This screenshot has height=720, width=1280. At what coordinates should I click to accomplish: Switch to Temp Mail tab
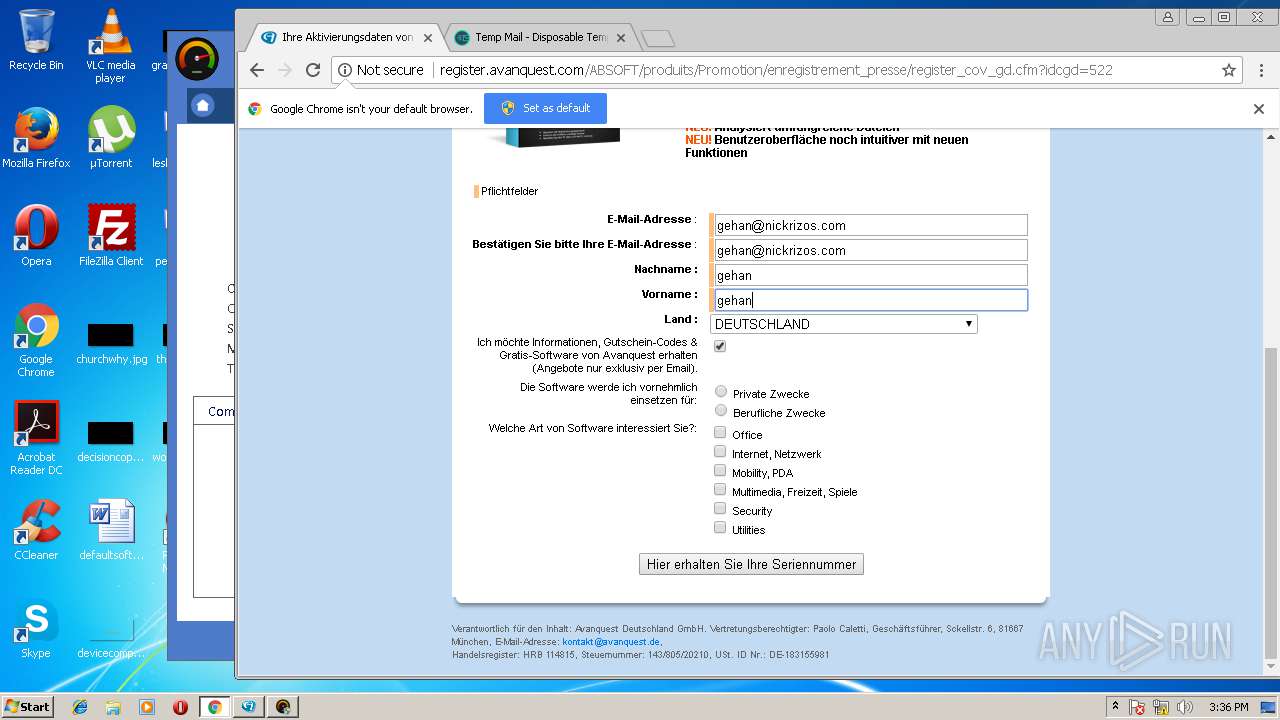[x=539, y=37]
